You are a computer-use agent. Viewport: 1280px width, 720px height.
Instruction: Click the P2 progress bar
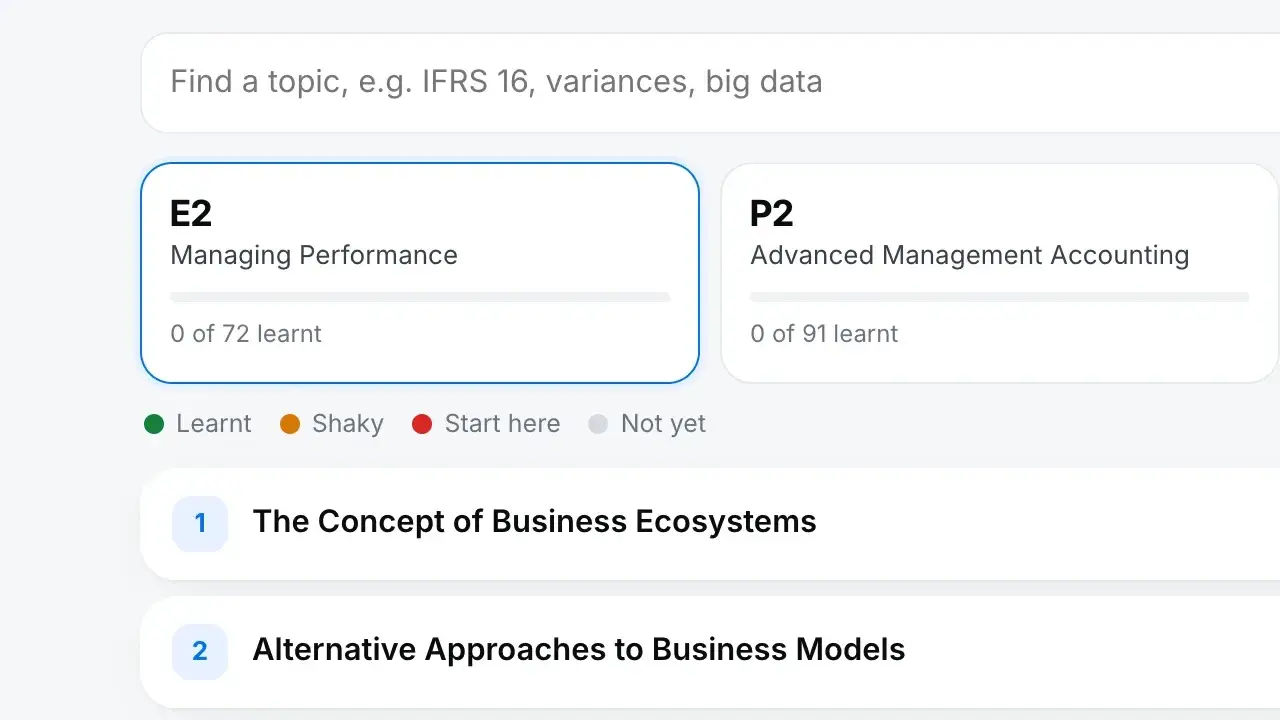click(1000, 297)
